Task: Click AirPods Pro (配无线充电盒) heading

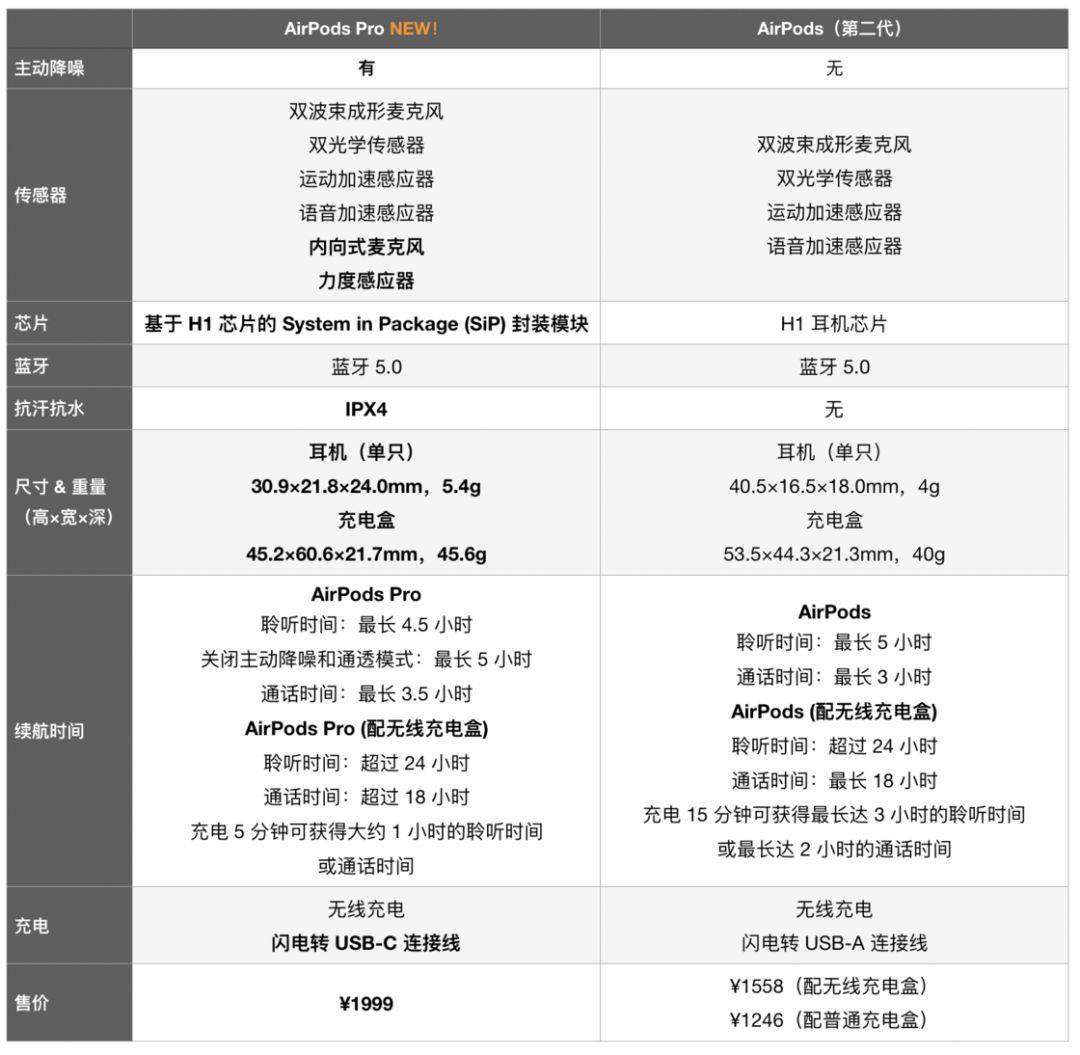Action: point(366,728)
